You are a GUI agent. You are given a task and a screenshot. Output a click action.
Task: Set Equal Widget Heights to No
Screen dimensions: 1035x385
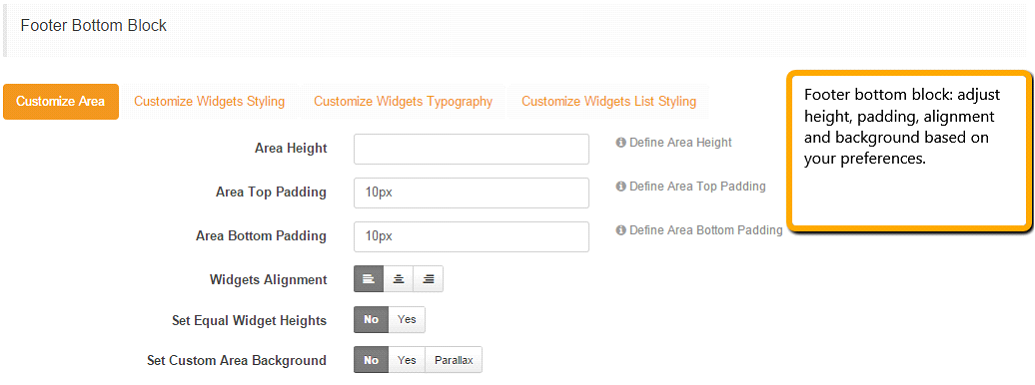(371, 320)
